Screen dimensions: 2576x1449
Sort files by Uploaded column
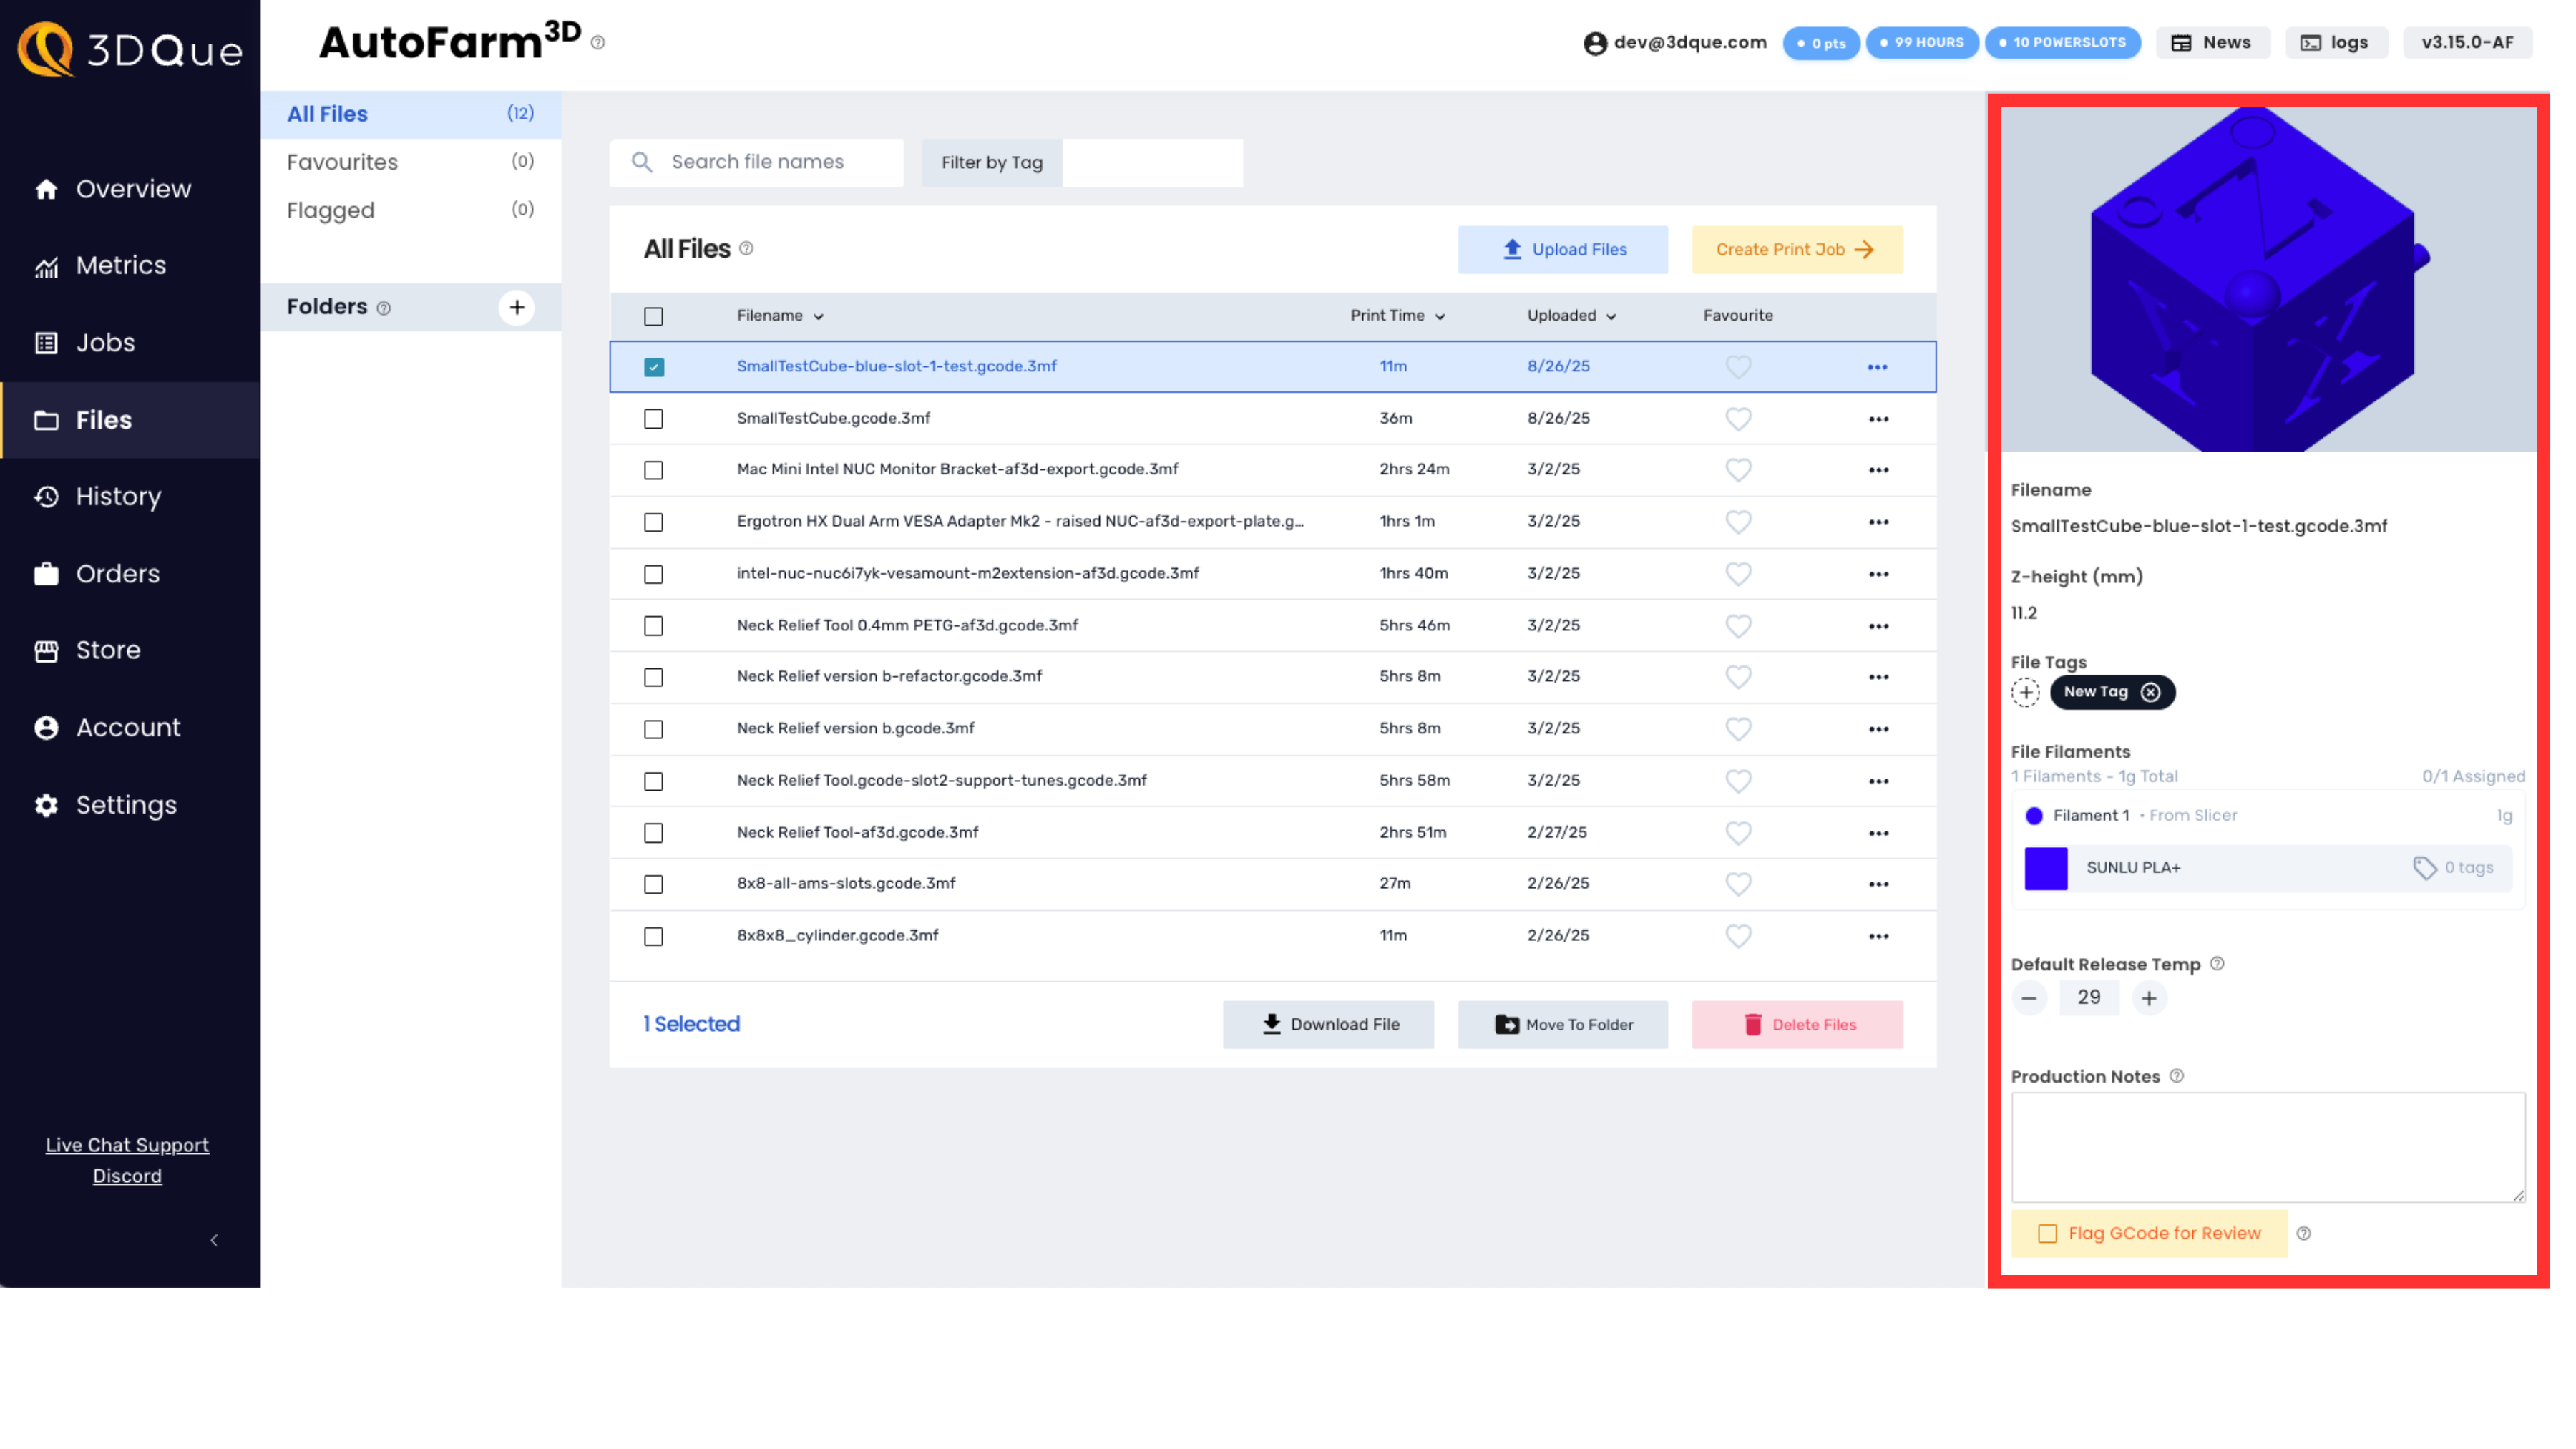pos(1571,315)
